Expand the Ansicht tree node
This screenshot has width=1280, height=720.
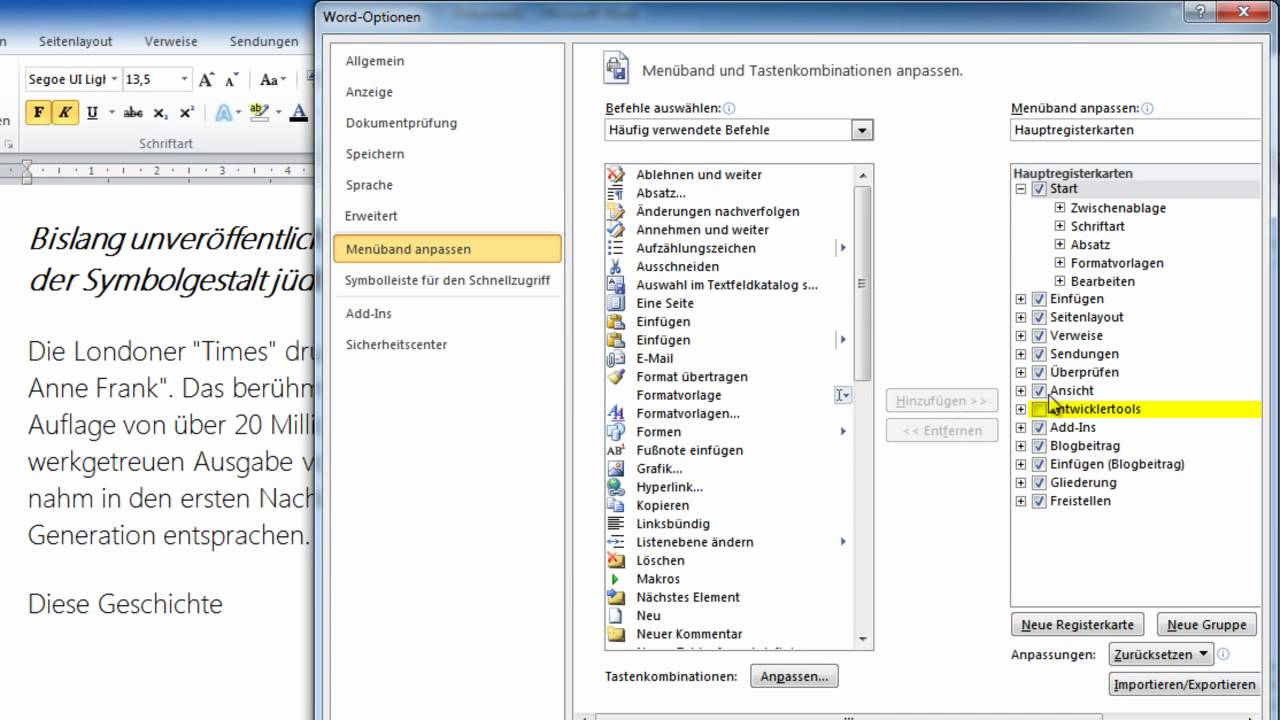1021,391
